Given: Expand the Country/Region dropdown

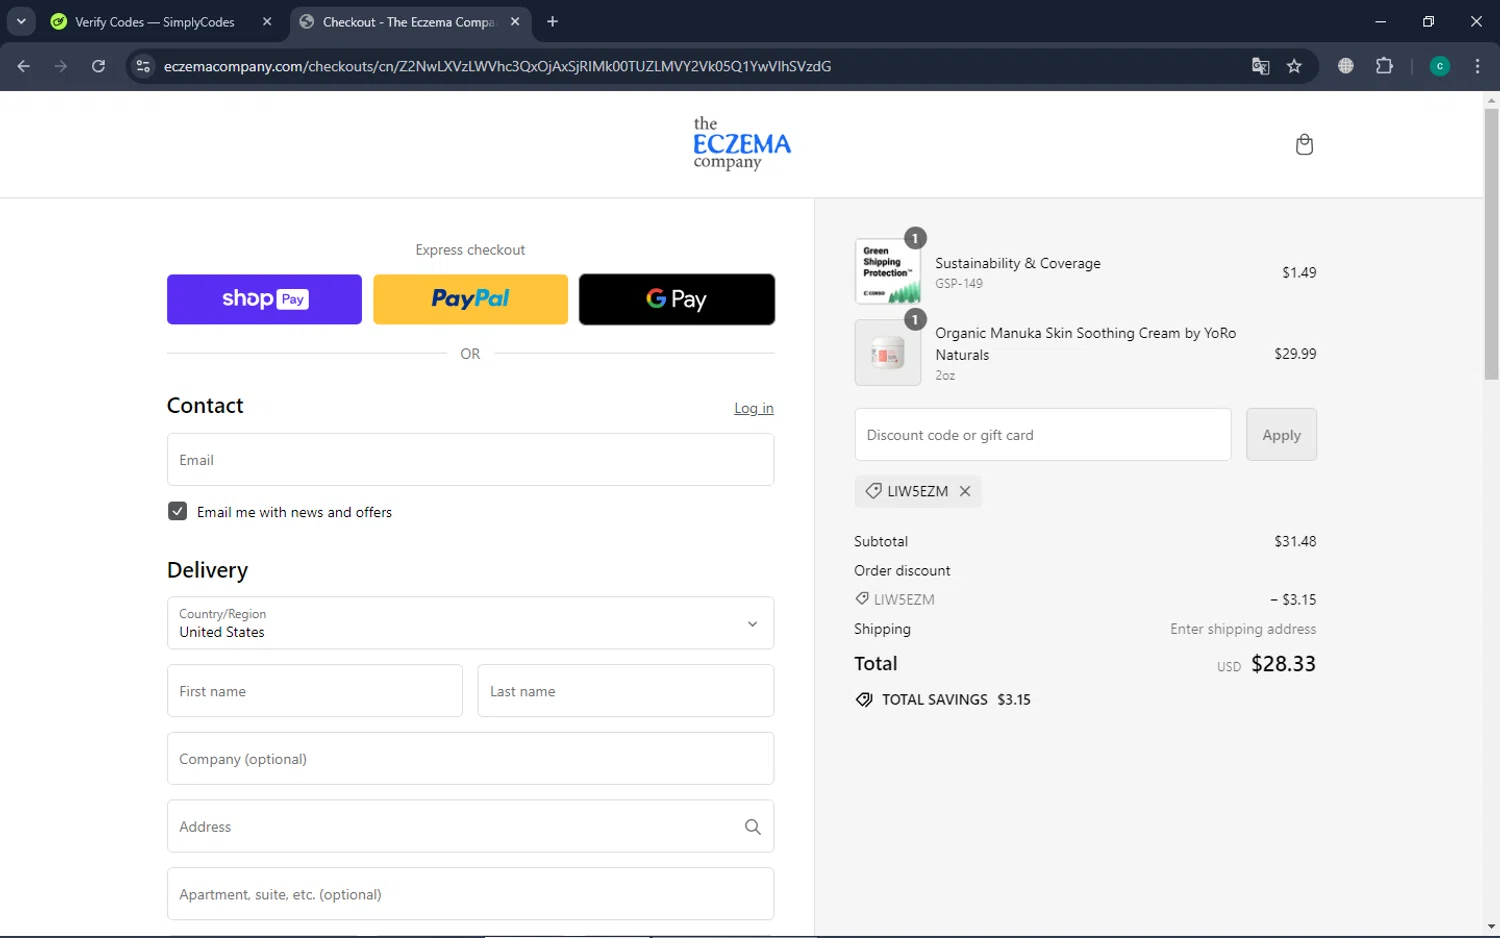Looking at the screenshot, I should (x=470, y=623).
